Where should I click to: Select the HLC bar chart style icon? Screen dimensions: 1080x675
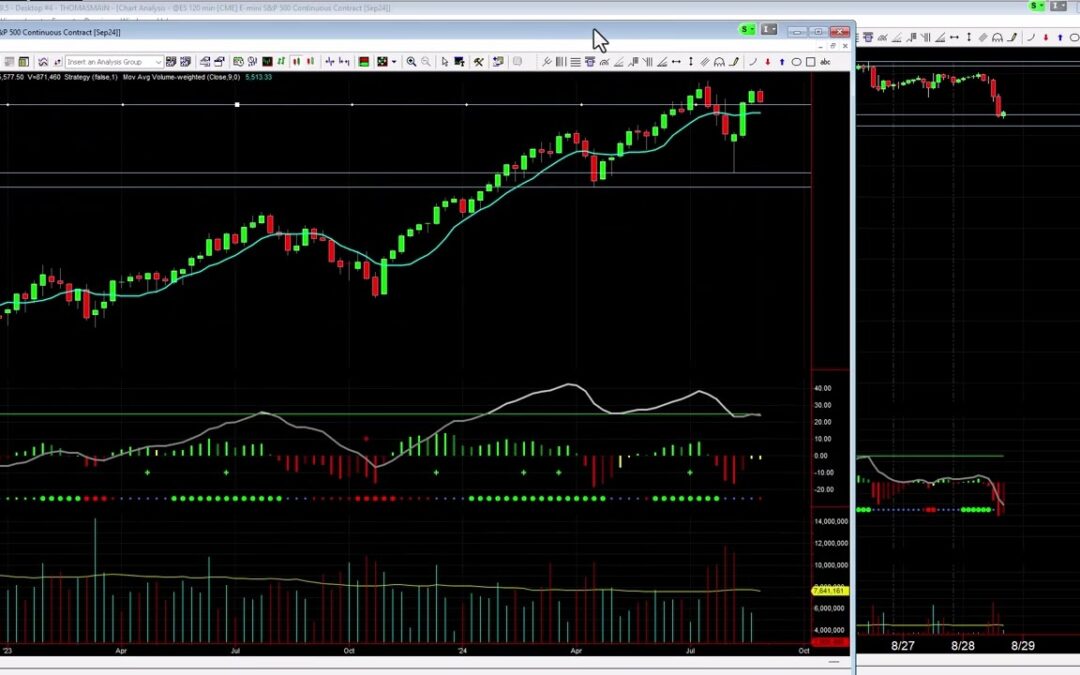[x=344, y=62]
